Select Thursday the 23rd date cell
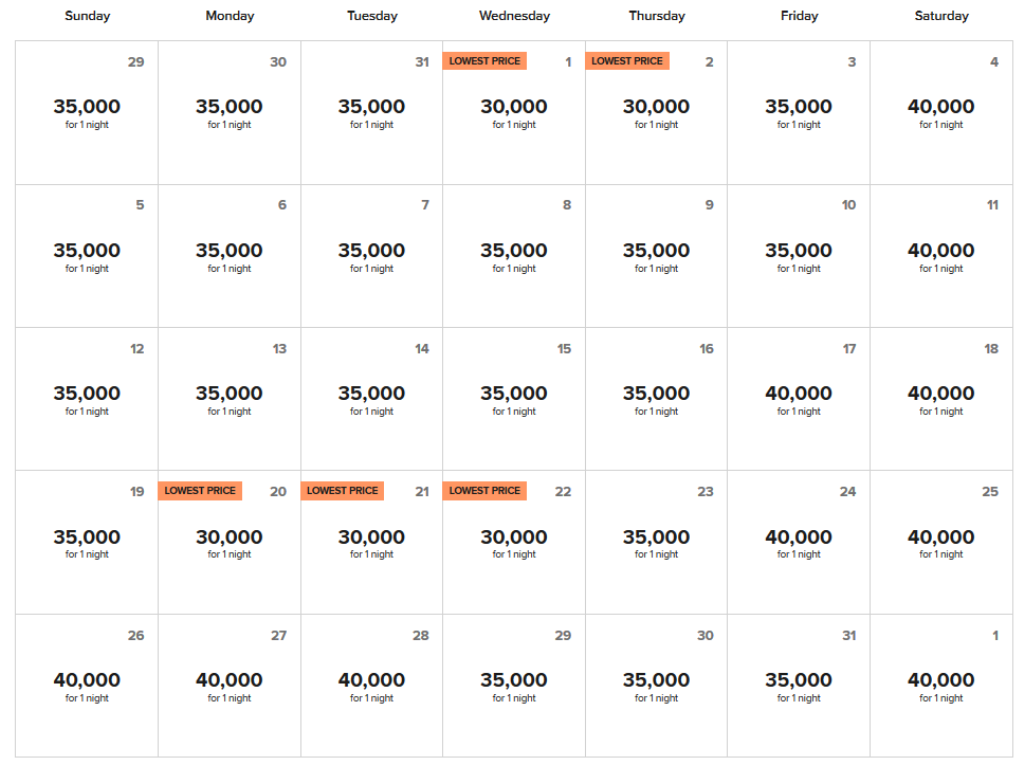 point(656,543)
